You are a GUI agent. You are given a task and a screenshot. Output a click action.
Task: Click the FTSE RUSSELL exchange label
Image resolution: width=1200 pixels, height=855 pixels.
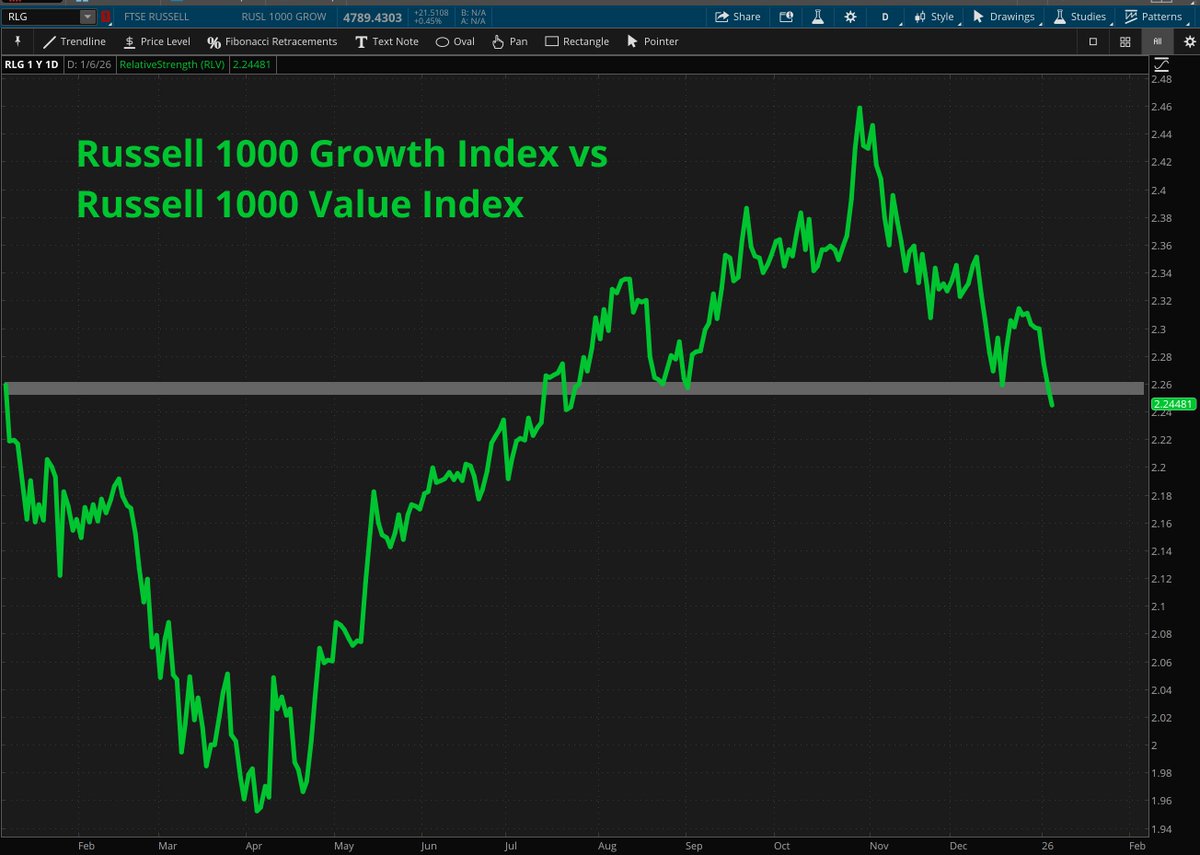156,17
